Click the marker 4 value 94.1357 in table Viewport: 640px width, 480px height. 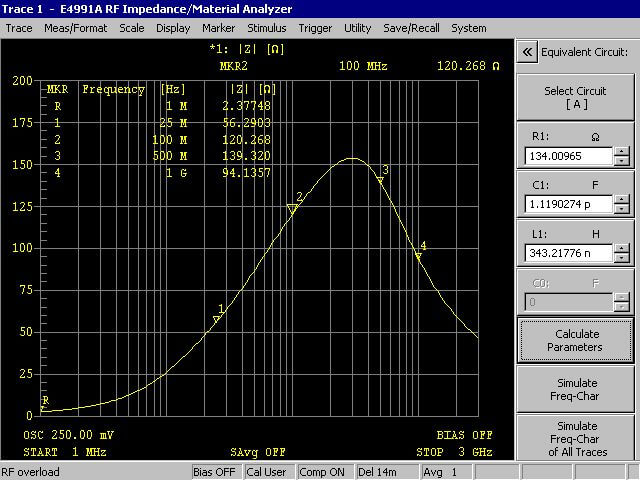tap(246, 173)
